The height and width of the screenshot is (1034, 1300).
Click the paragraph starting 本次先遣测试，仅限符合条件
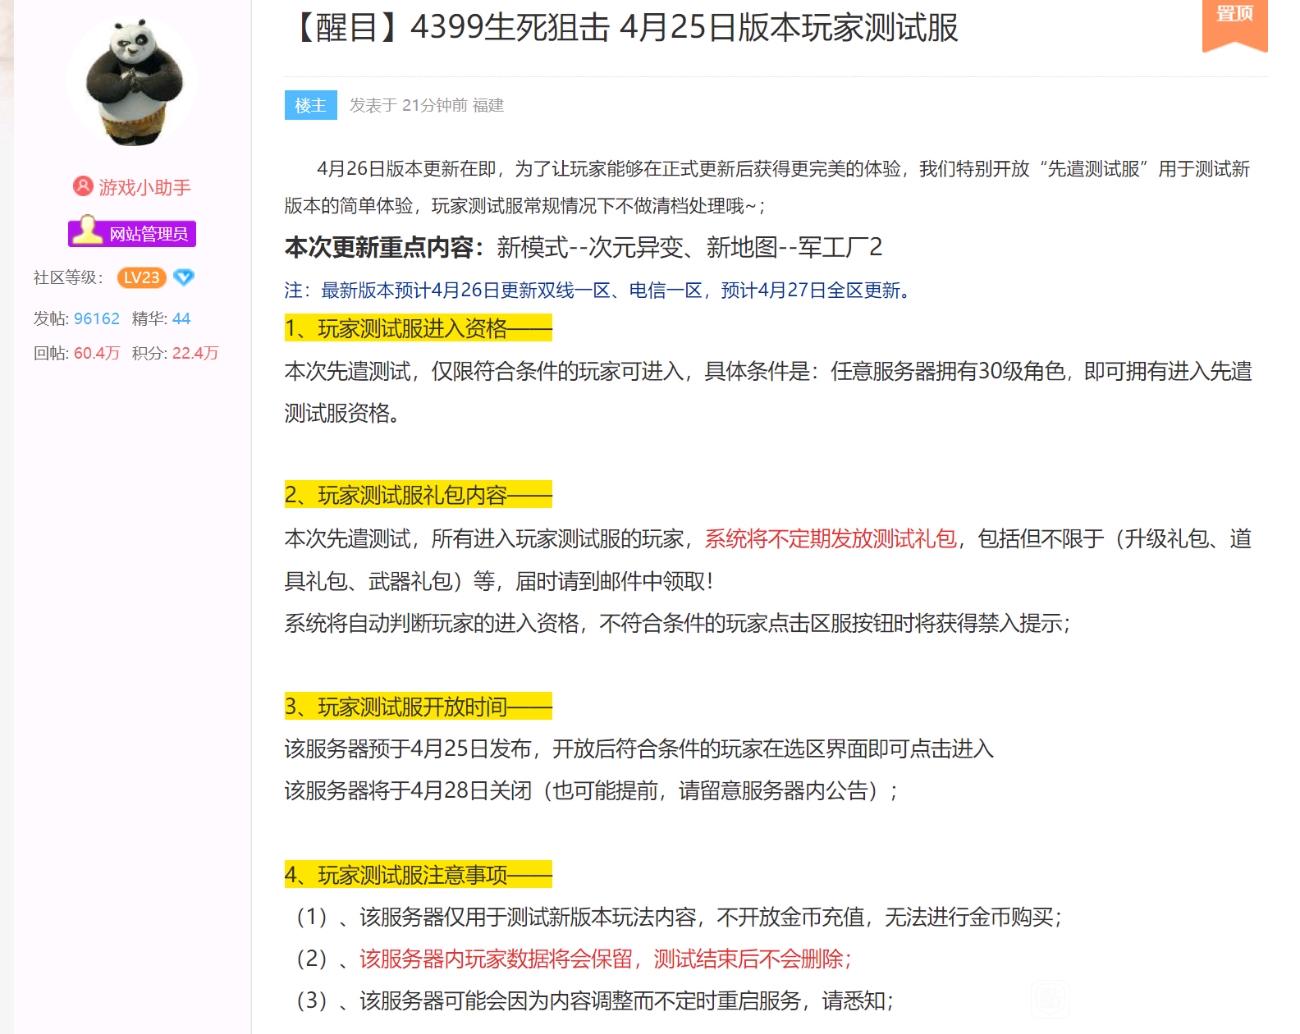[x=768, y=392]
